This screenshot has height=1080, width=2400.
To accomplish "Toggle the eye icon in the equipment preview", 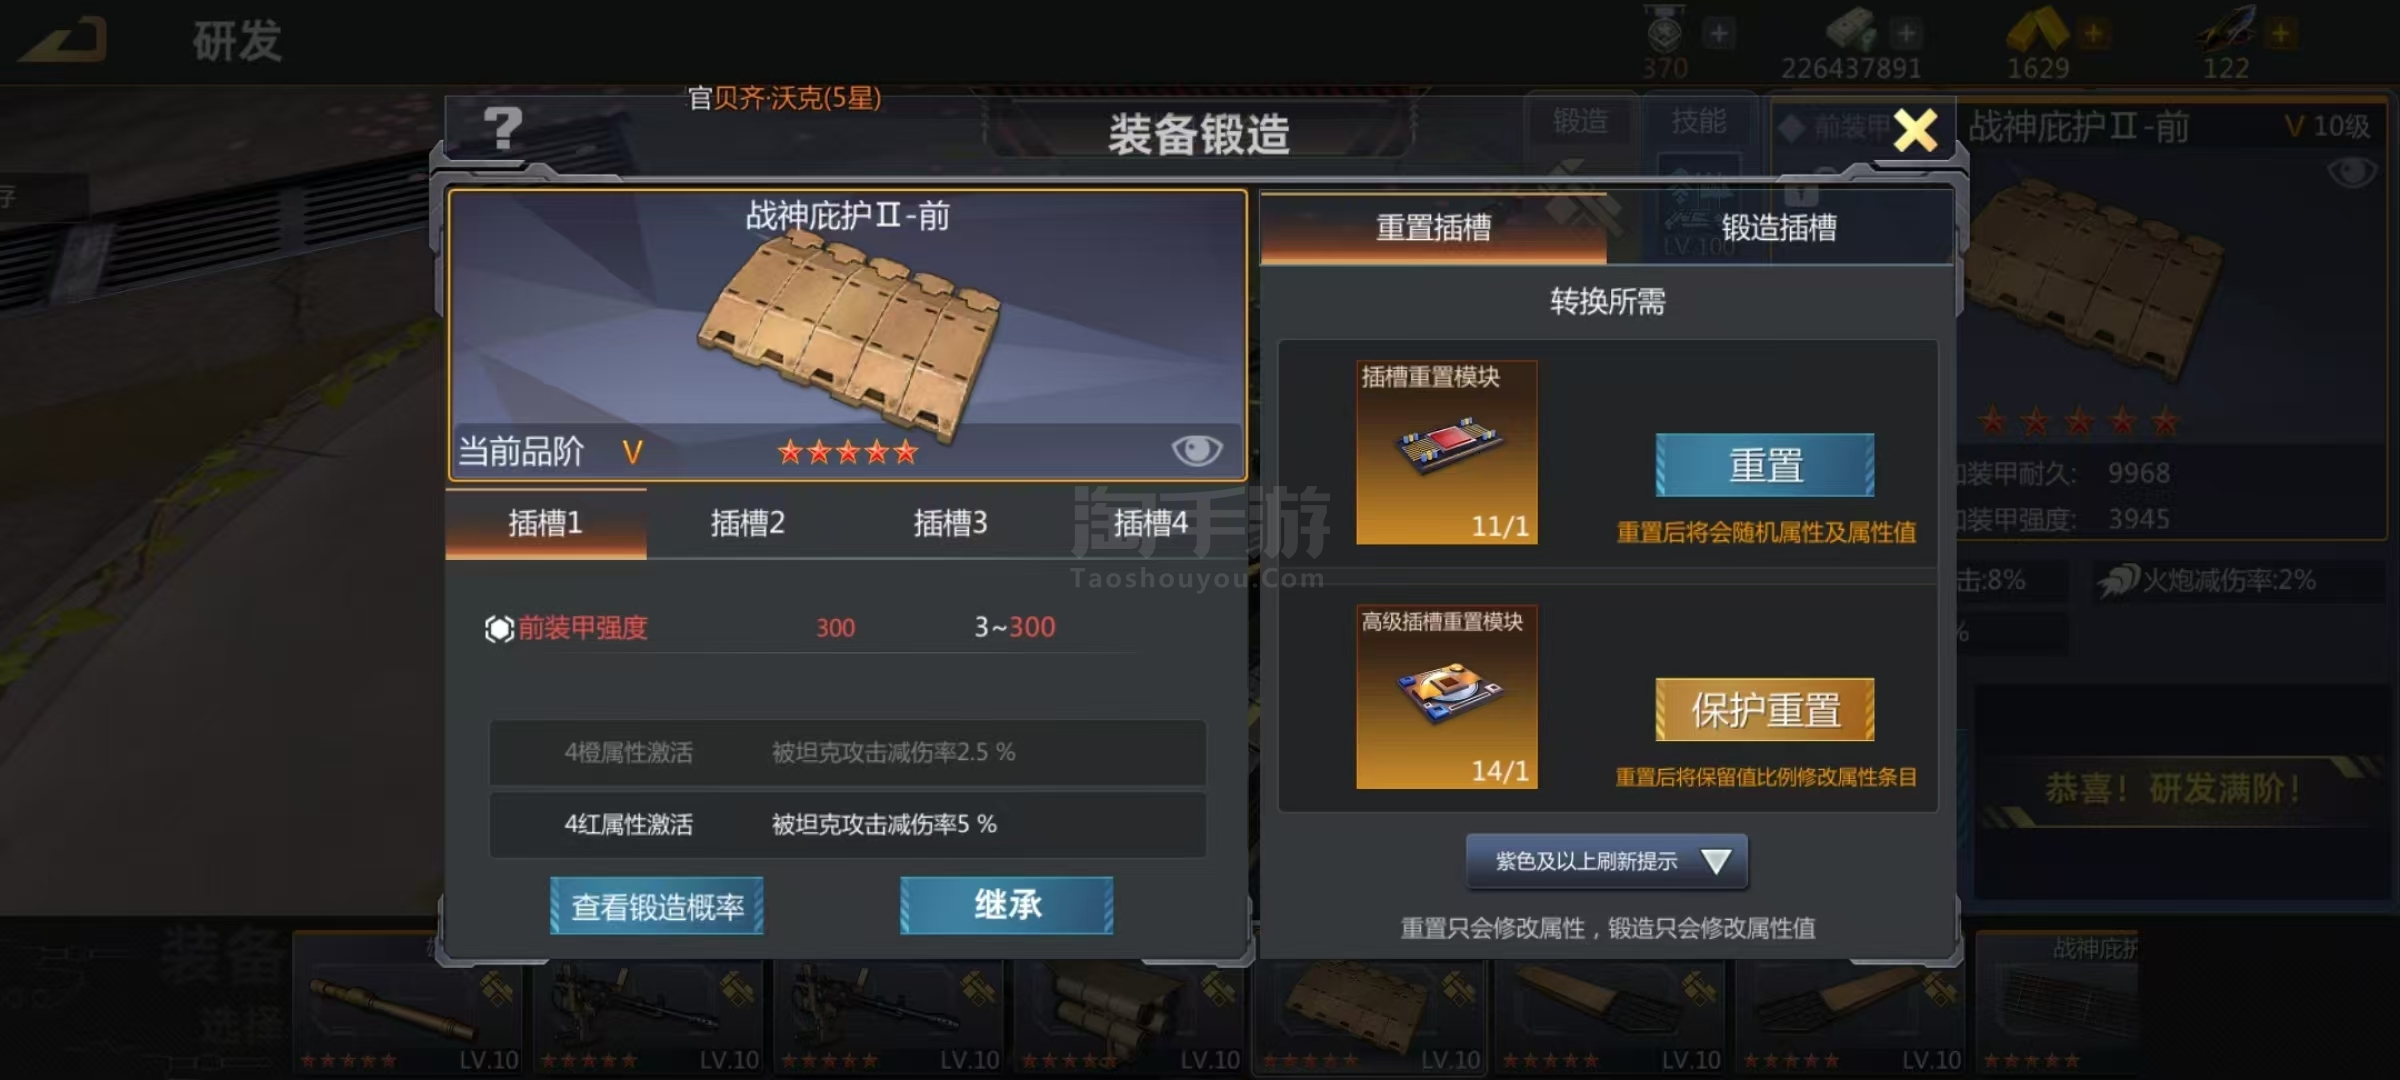I will click(1196, 451).
